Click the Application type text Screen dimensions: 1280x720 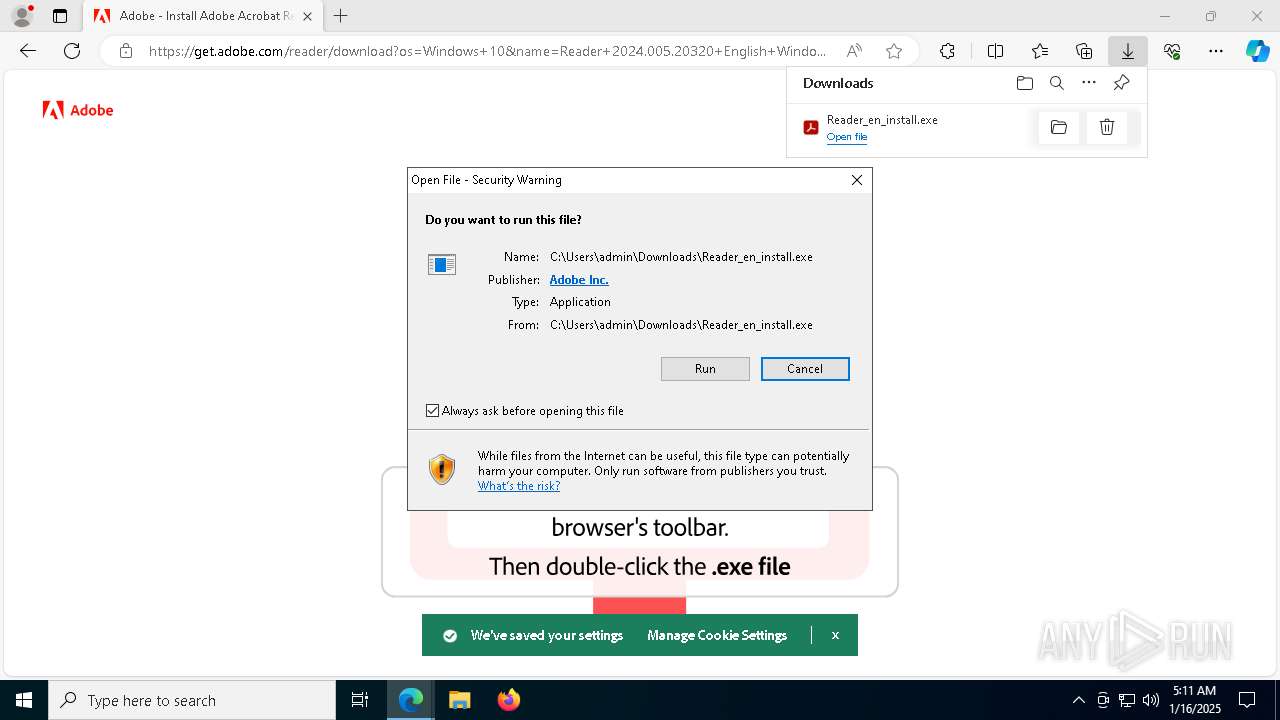580,302
